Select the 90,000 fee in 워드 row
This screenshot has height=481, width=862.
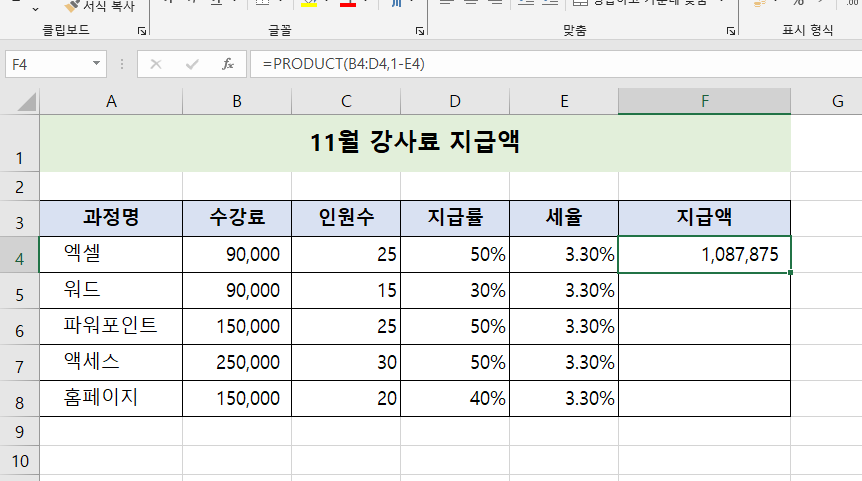click(237, 291)
